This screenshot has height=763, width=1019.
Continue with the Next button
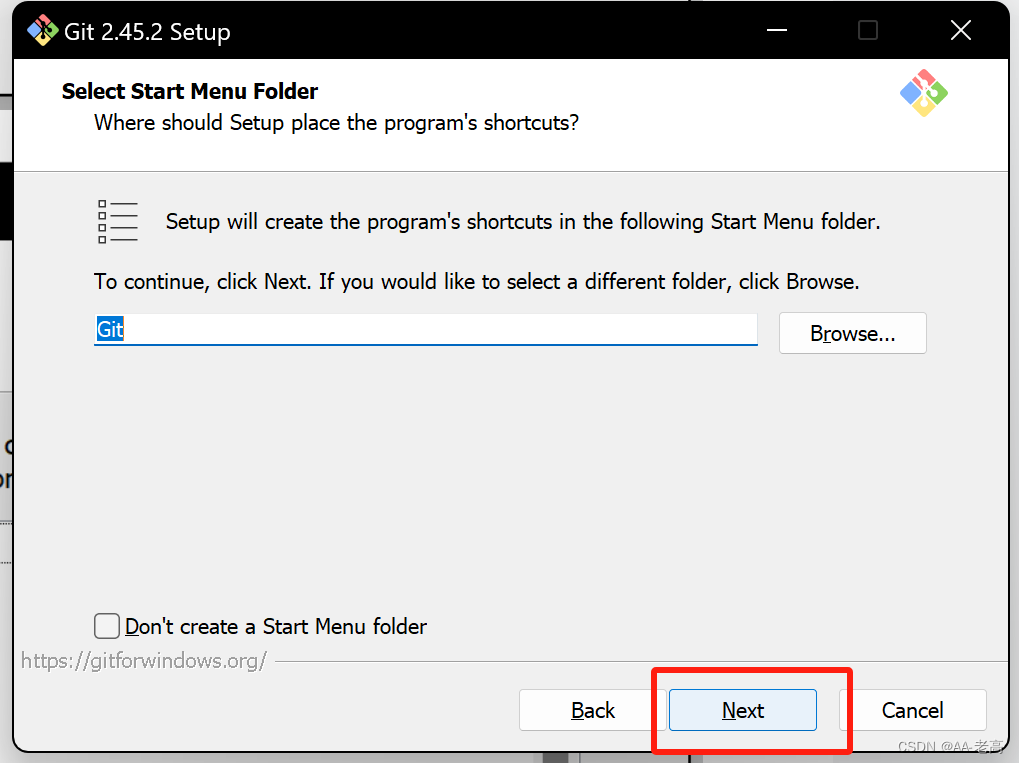[x=743, y=710]
